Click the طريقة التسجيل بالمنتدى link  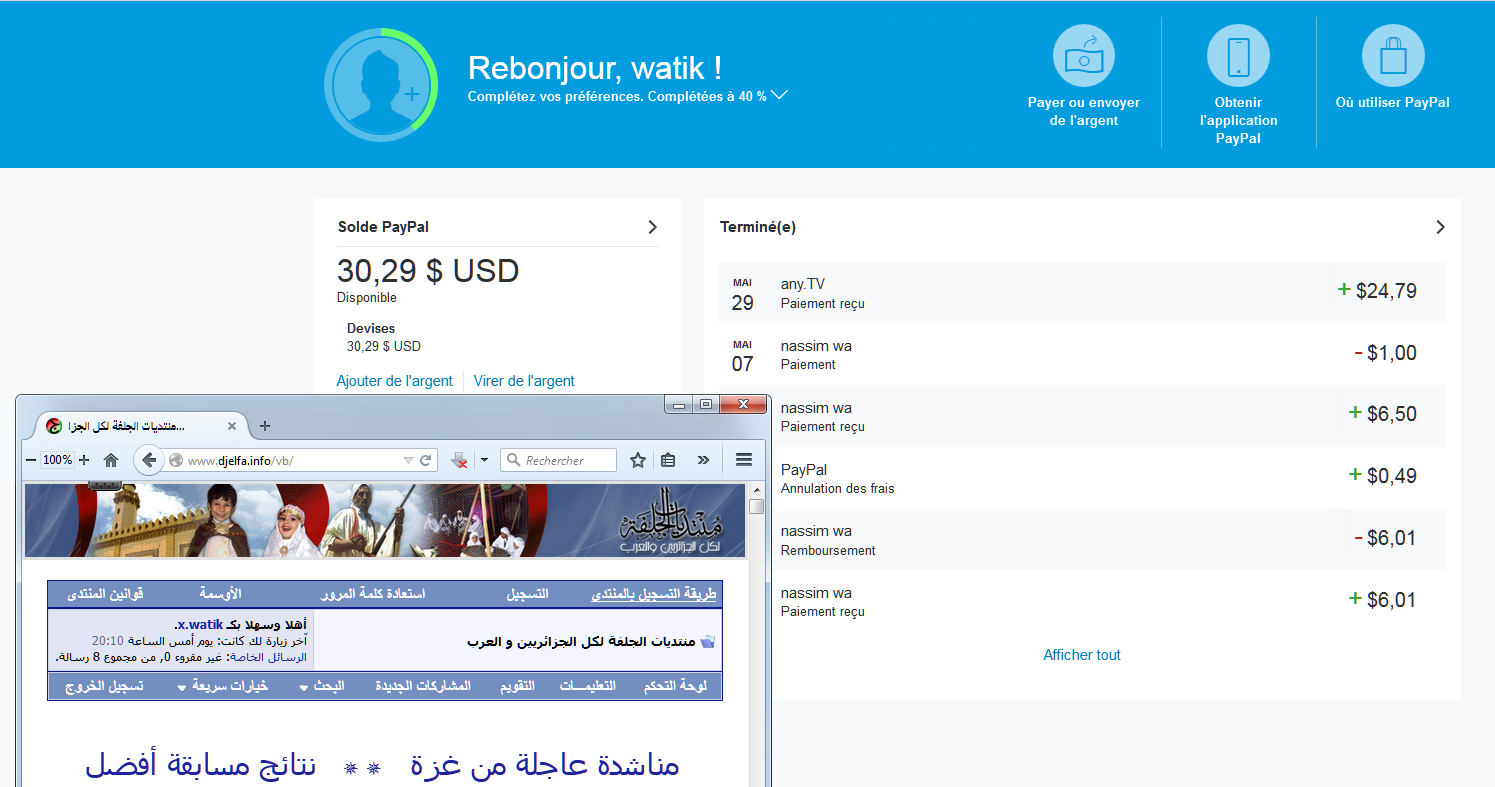tap(654, 594)
